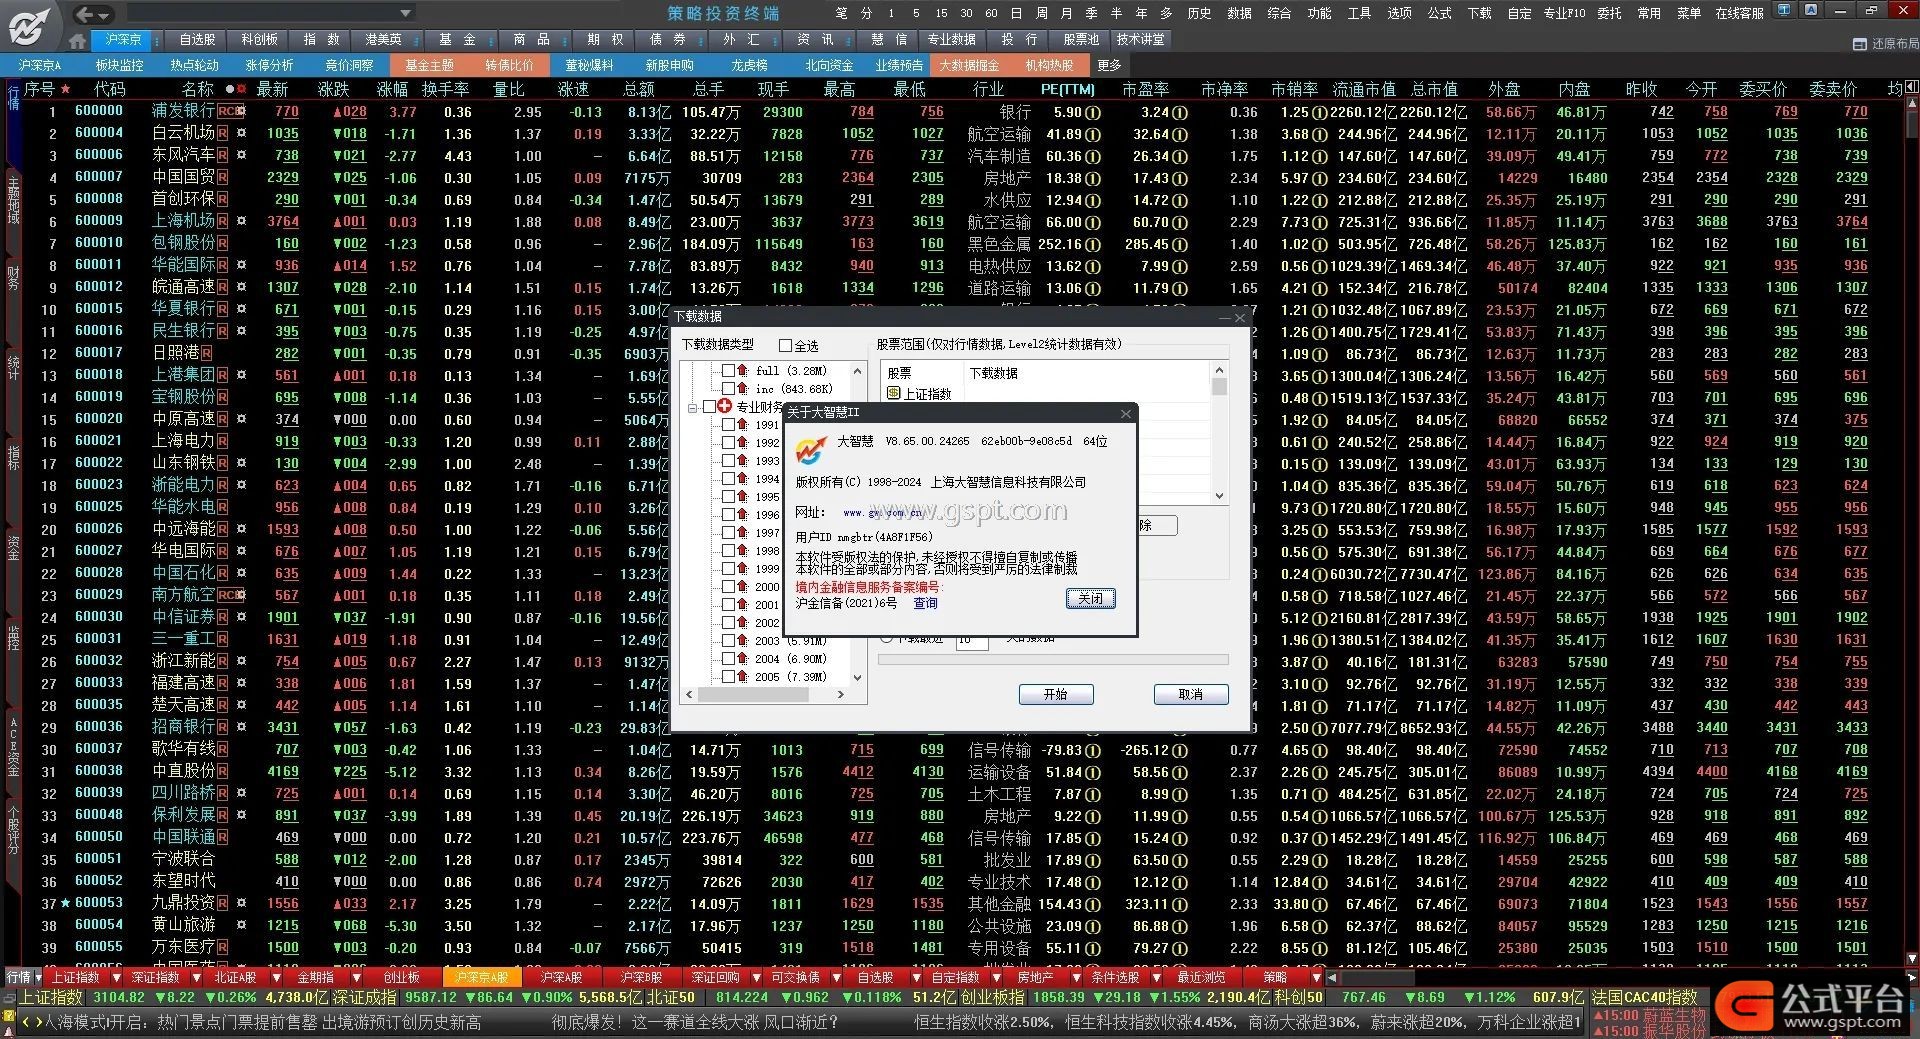Open the history dropdown beside back arrow
This screenshot has height=1039, width=1920.
[x=104, y=15]
